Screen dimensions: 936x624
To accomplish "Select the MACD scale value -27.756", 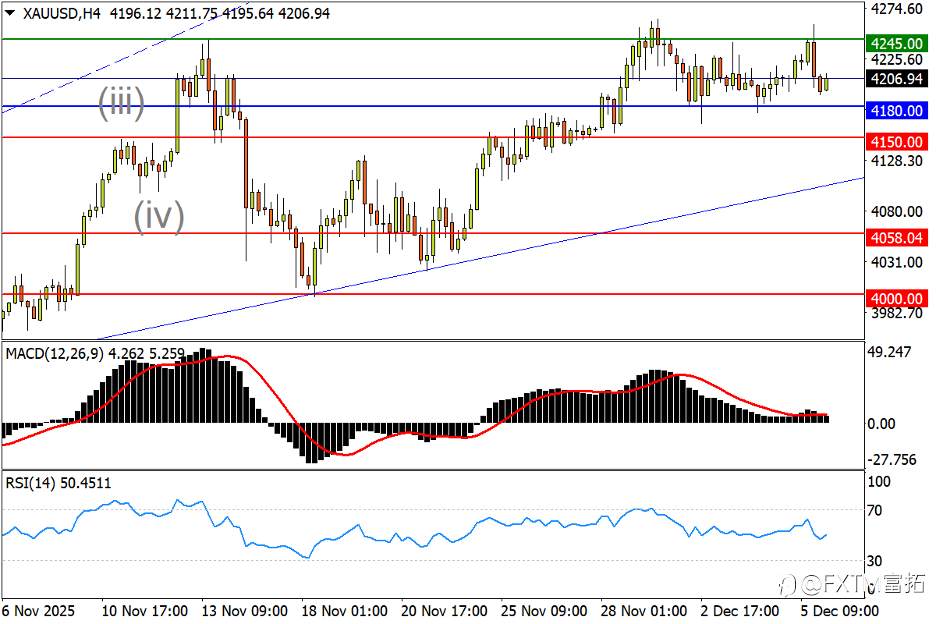I will (891, 459).
